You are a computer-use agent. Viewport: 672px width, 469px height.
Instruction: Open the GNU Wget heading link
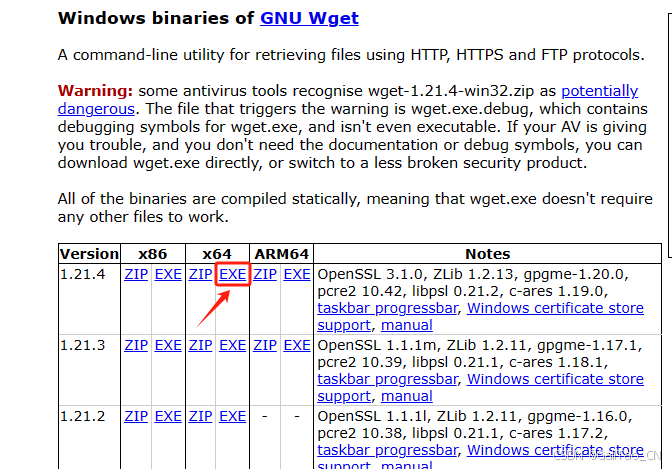(x=309, y=18)
